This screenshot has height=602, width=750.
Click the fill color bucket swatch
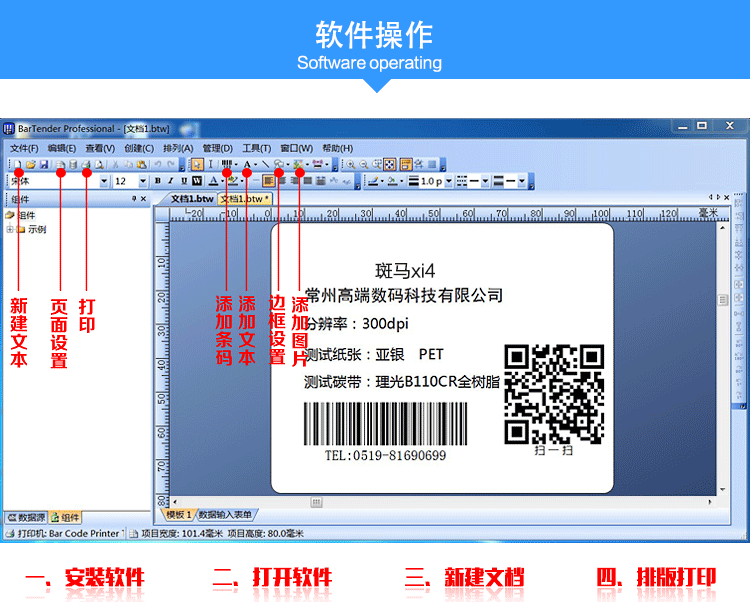[392, 181]
